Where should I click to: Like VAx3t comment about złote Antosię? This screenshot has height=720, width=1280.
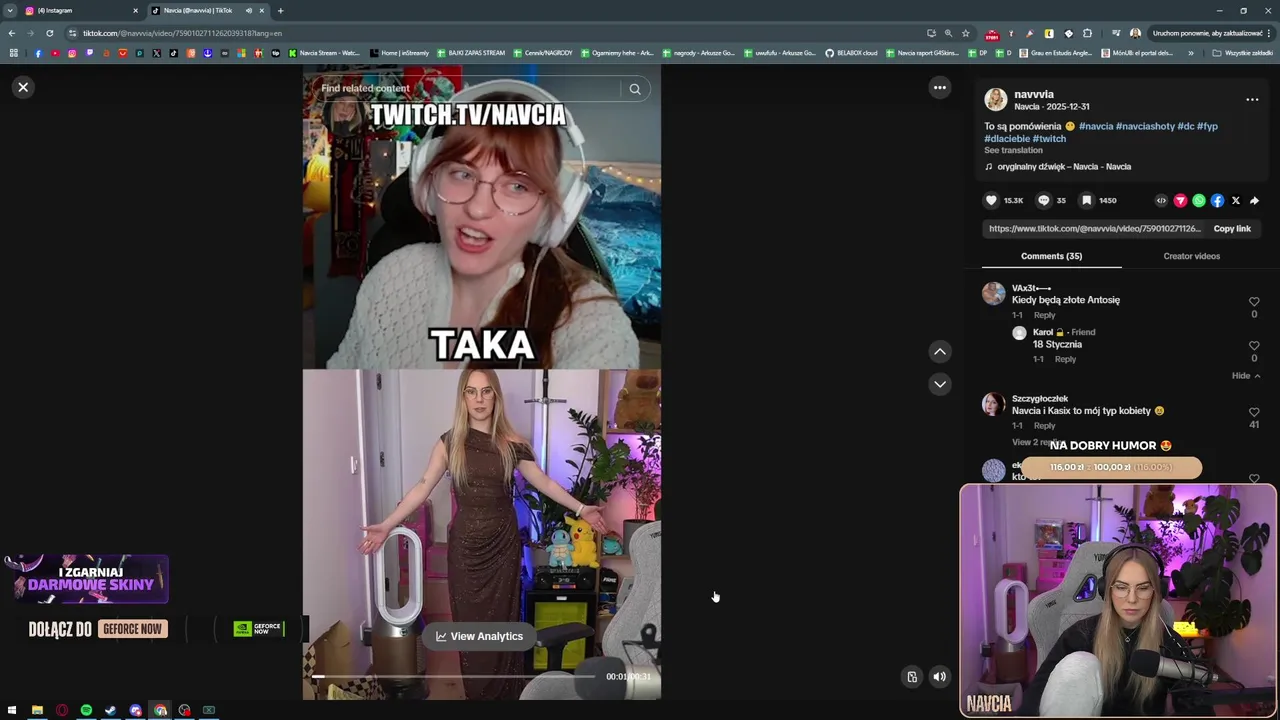(1254, 302)
